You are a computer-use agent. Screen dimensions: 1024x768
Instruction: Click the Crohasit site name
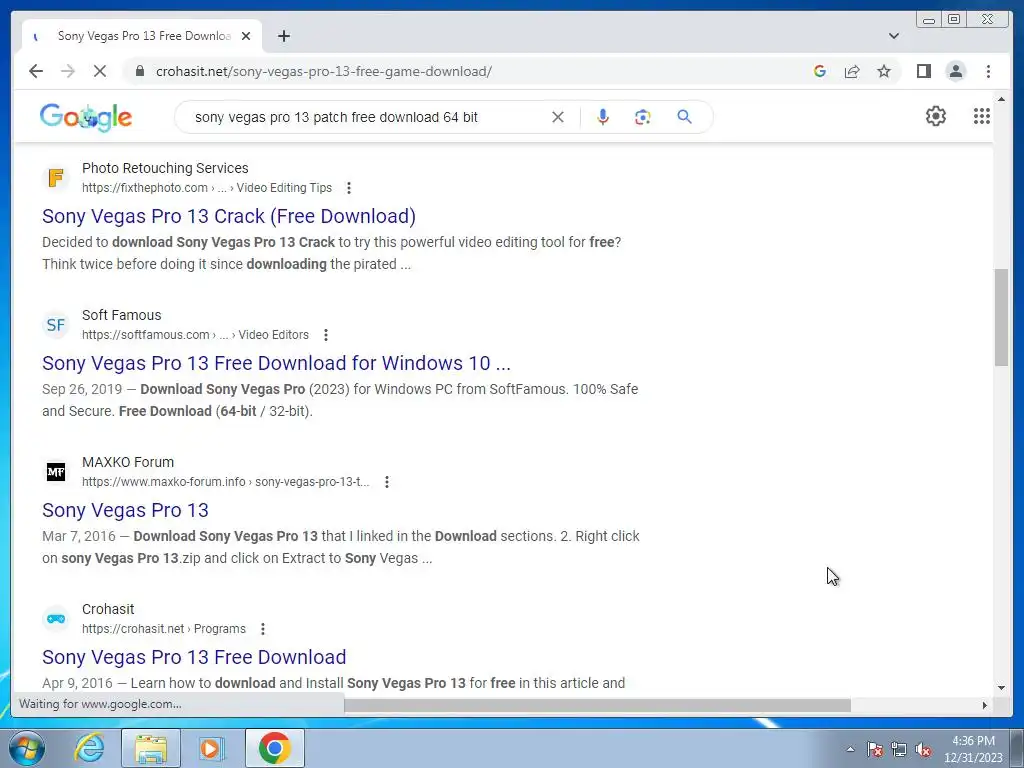(x=108, y=609)
